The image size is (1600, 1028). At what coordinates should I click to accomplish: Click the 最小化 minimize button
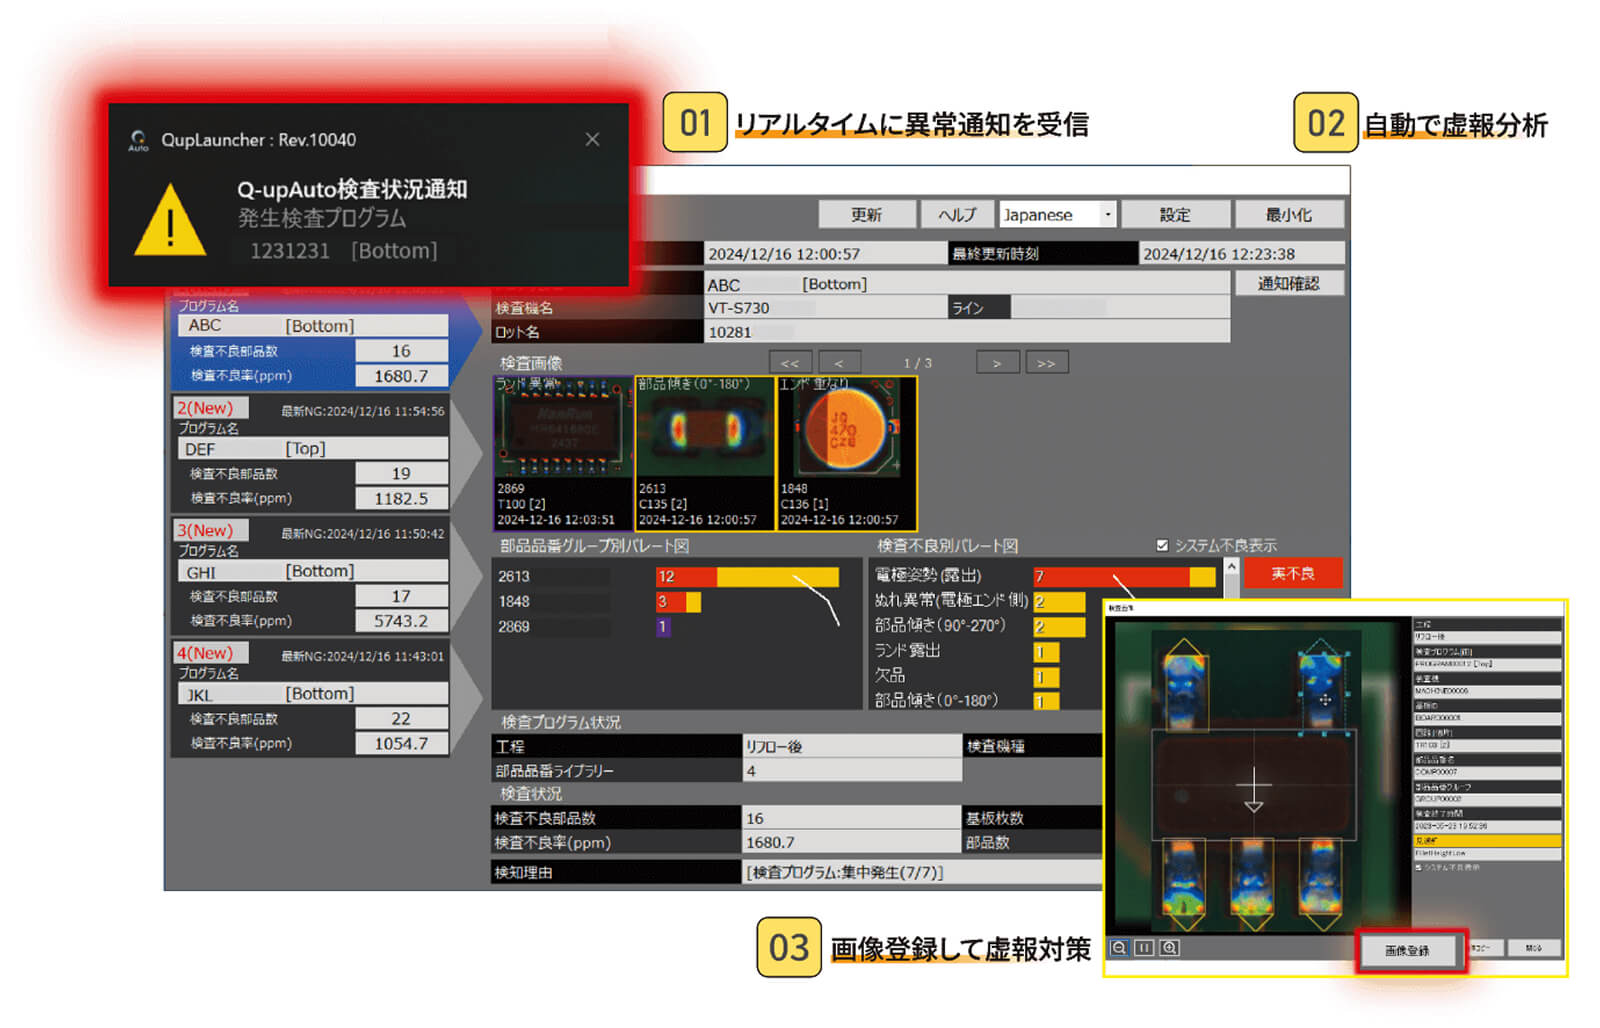[x=1289, y=215]
